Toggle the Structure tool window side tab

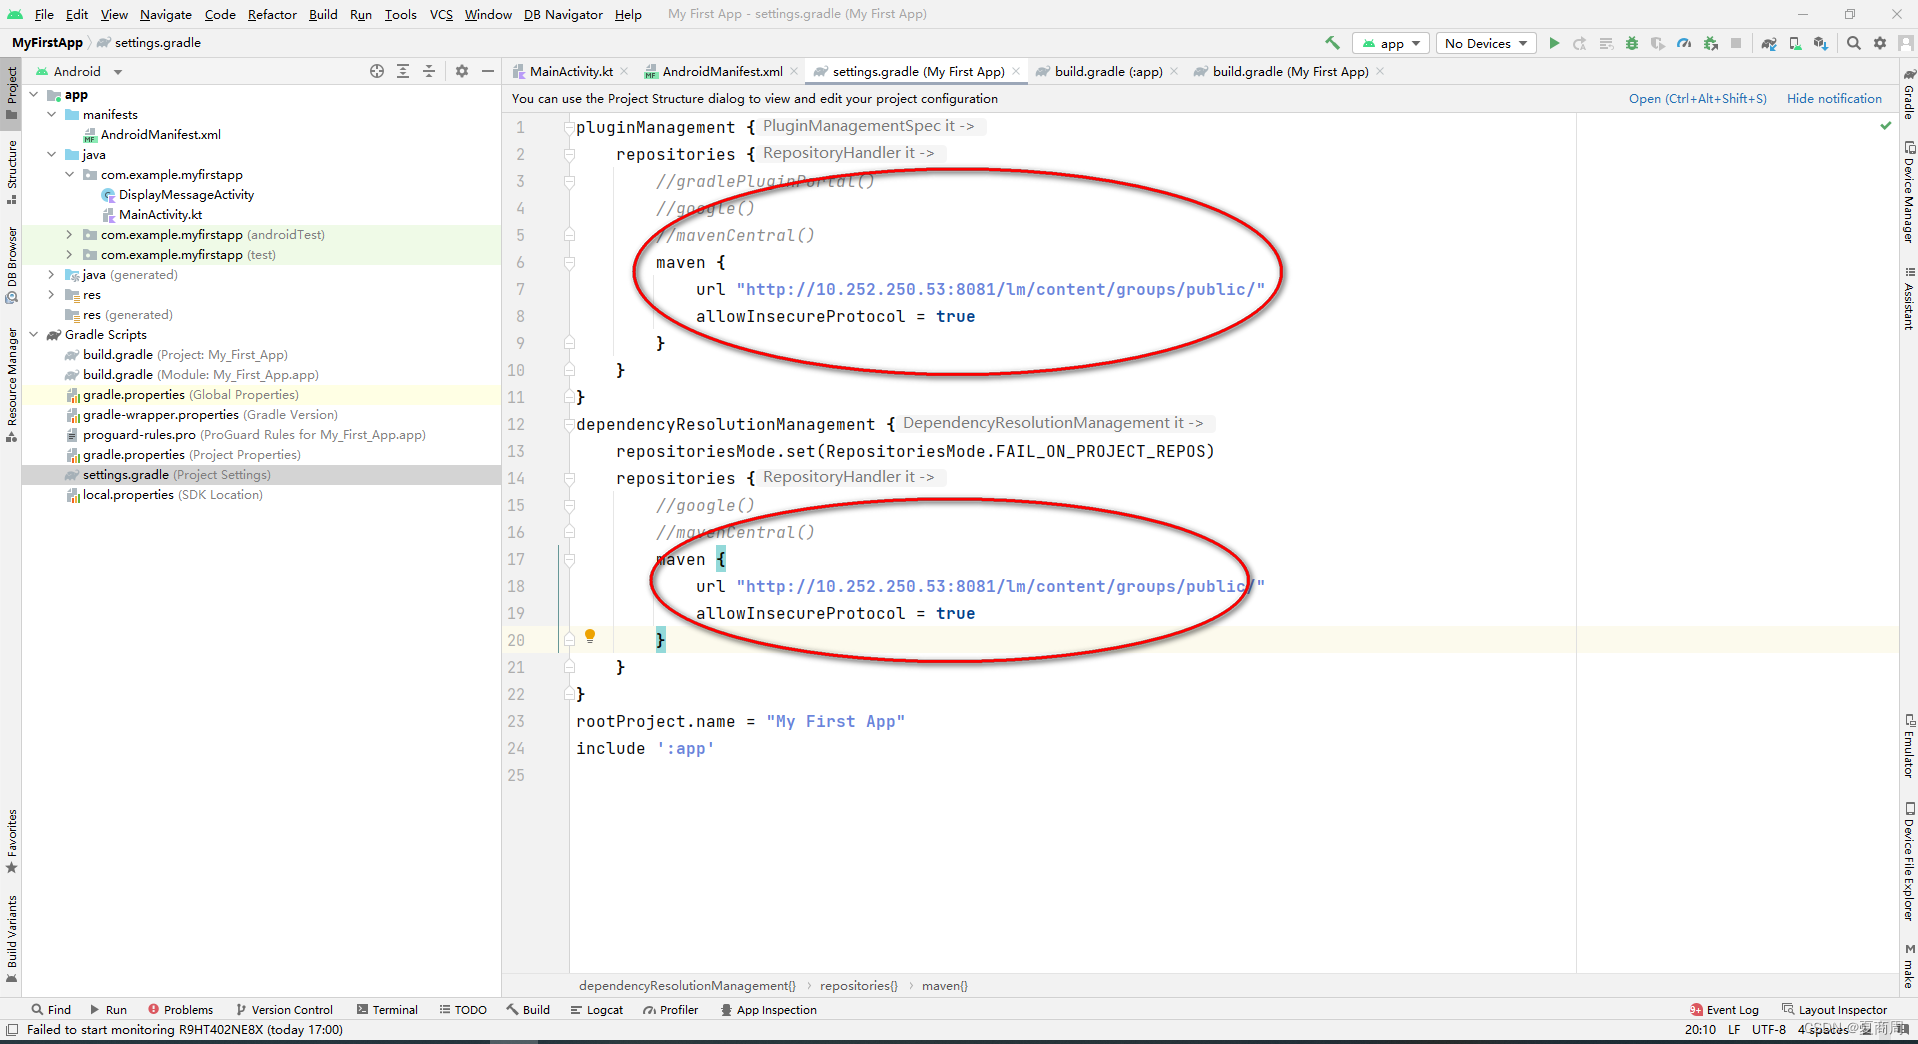point(12,171)
